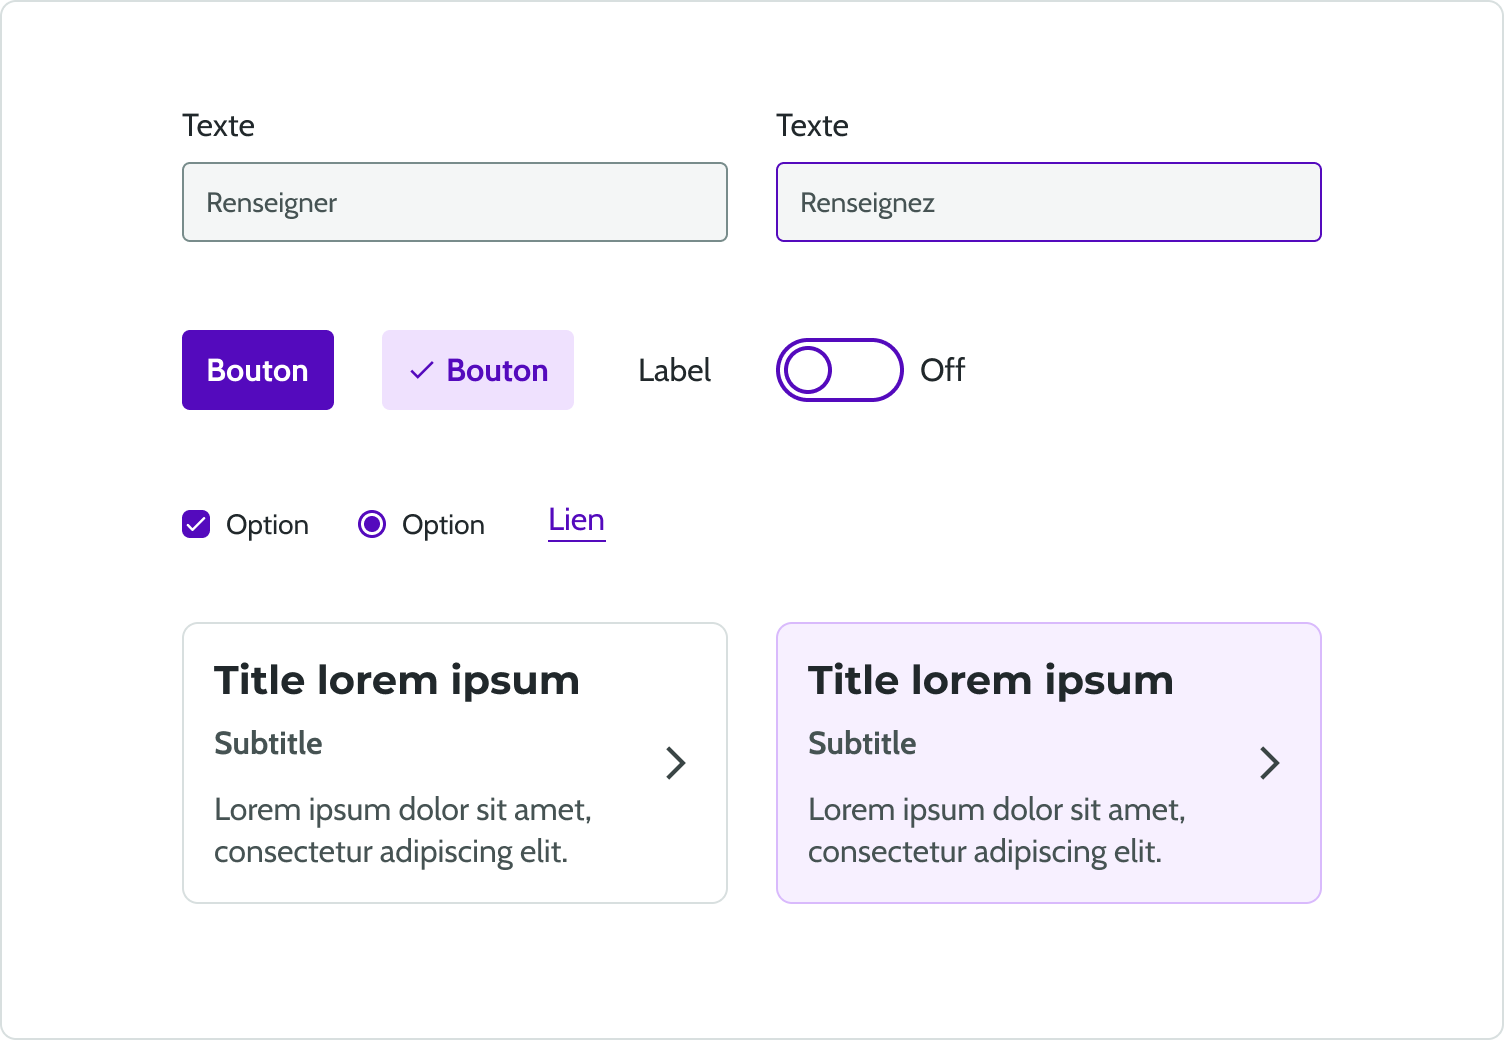Click the checkmark inside the light Bouton button

(x=423, y=370)
